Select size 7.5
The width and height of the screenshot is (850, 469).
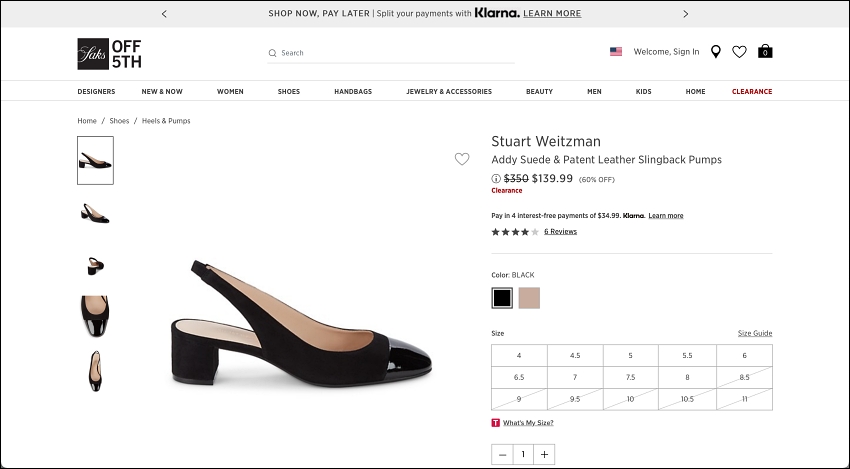(x=630, y=377)
